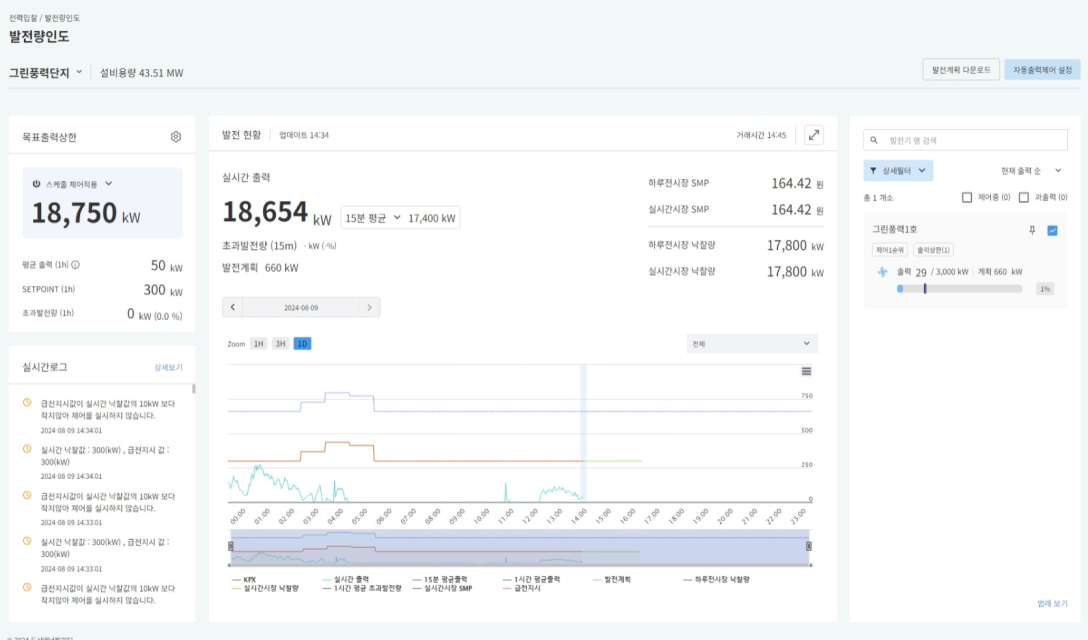Click the power icon beside 스케줄 제어적용
1088x640 pixels.
pos(36,184)
